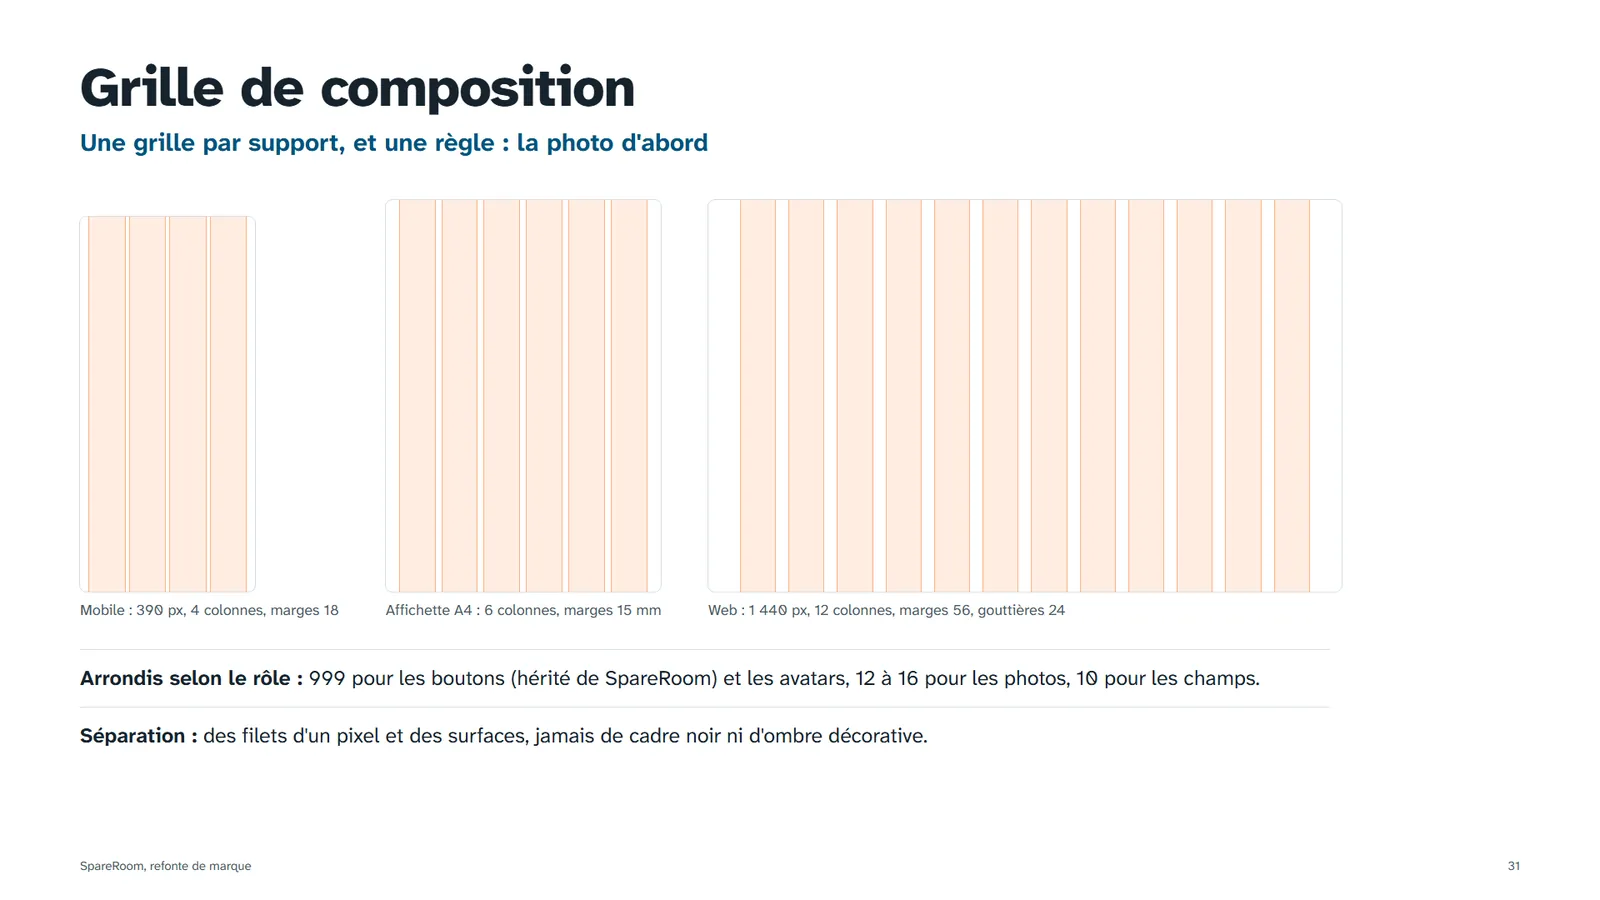This screenshot has height=900, width=1600.
Task: Click the Web 12-column grid diagram
Action: coord(1025,396)
